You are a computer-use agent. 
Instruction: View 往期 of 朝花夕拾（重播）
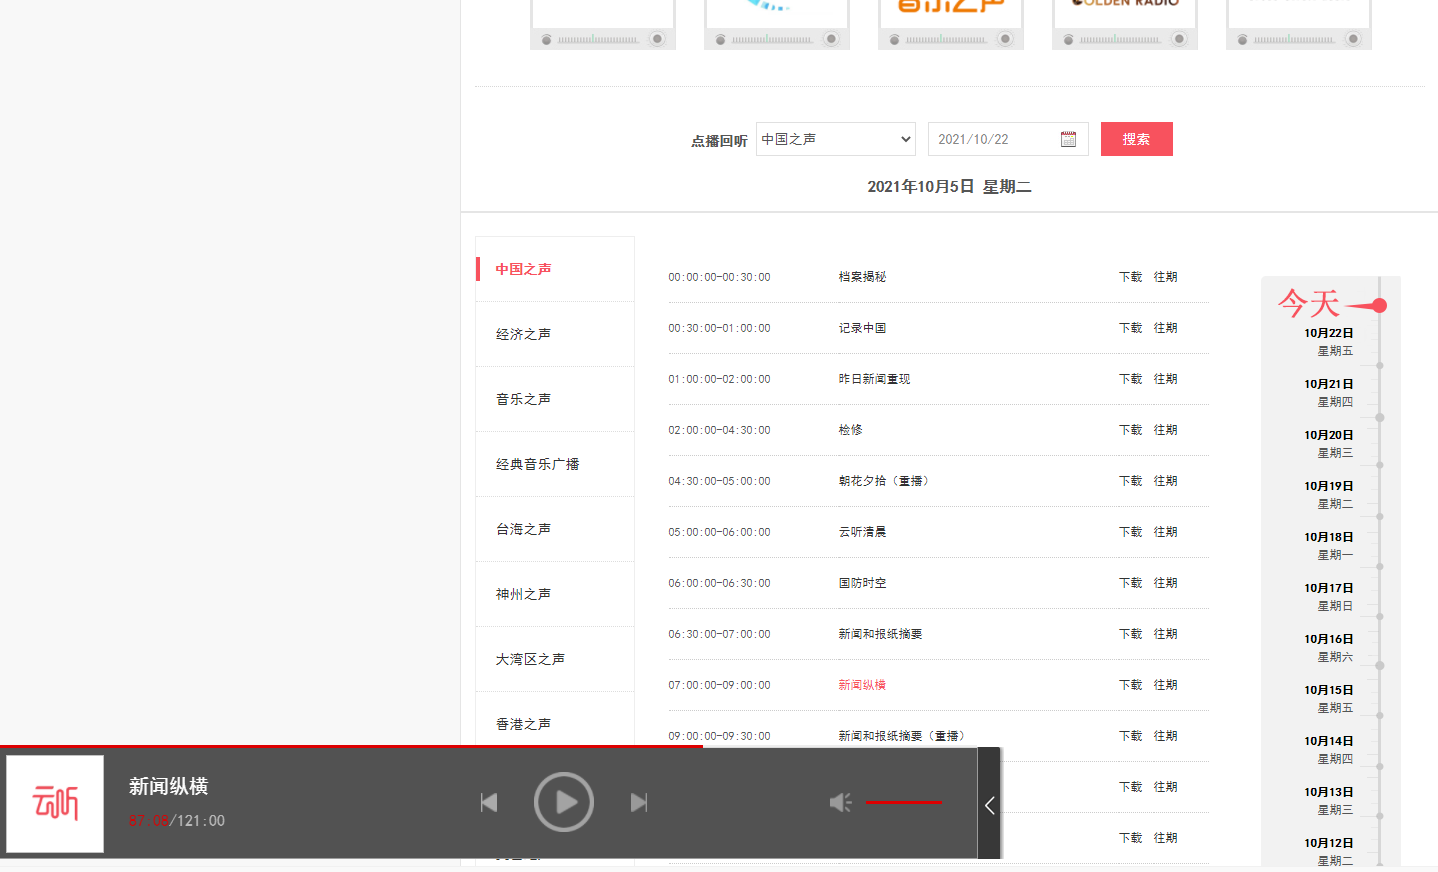click(x=1166, y=481)
